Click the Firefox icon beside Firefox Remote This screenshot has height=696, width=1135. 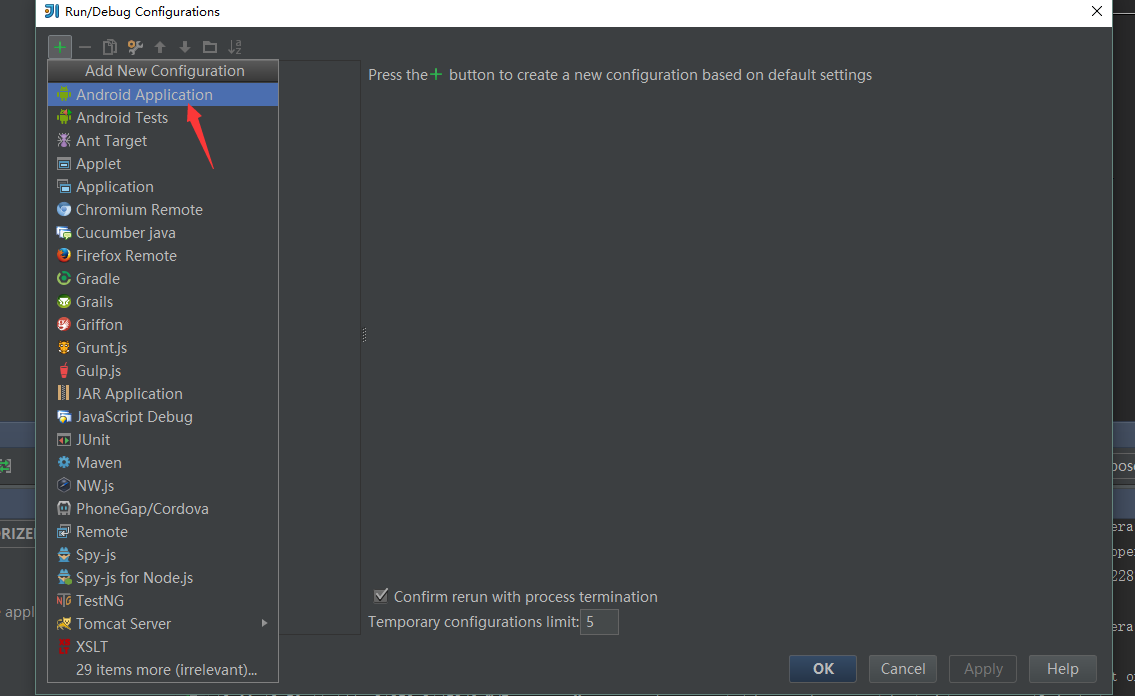(x=64, y=255)
